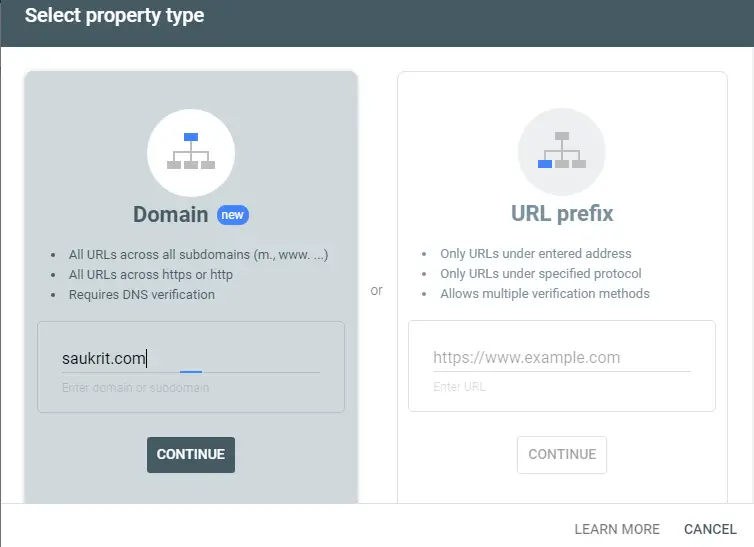Click the Domain property network icon
The width and height of the screenshot is (754, 547).
tap(191, 152)
